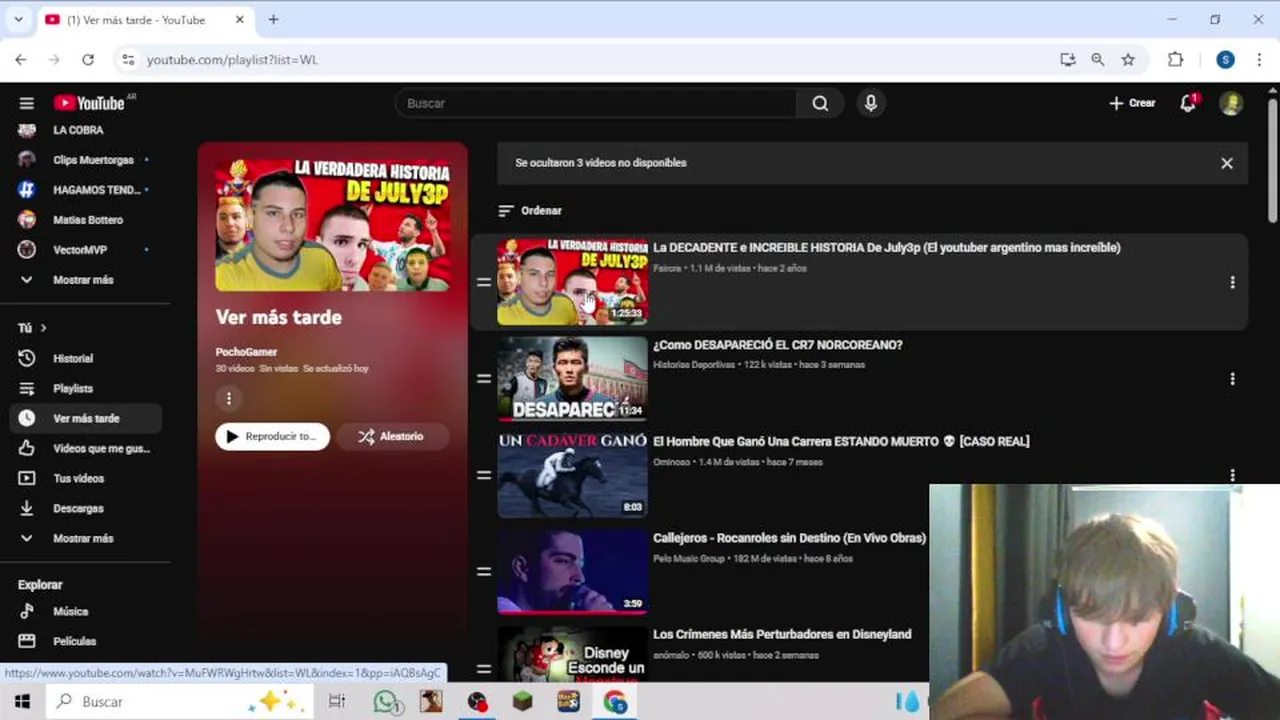Screen dimensions: 1280x720
Task: Open the horse race cadaver thumbnail
Action: click(x=572, y=475)
